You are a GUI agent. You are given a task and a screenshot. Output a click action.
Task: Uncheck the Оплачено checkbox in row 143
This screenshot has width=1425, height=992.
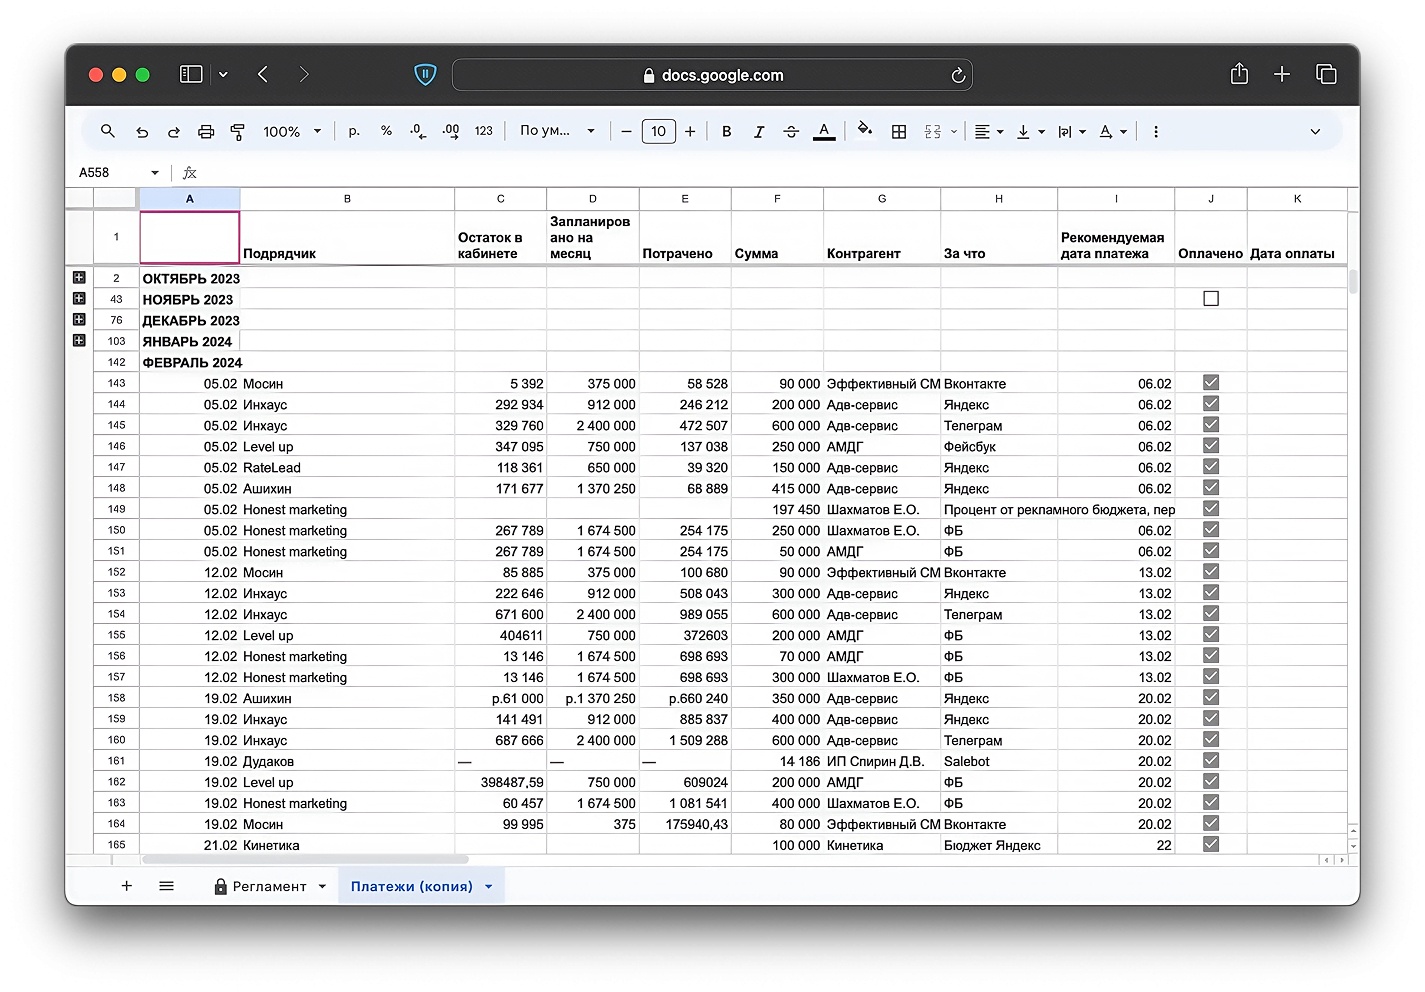click(1211, 383)
